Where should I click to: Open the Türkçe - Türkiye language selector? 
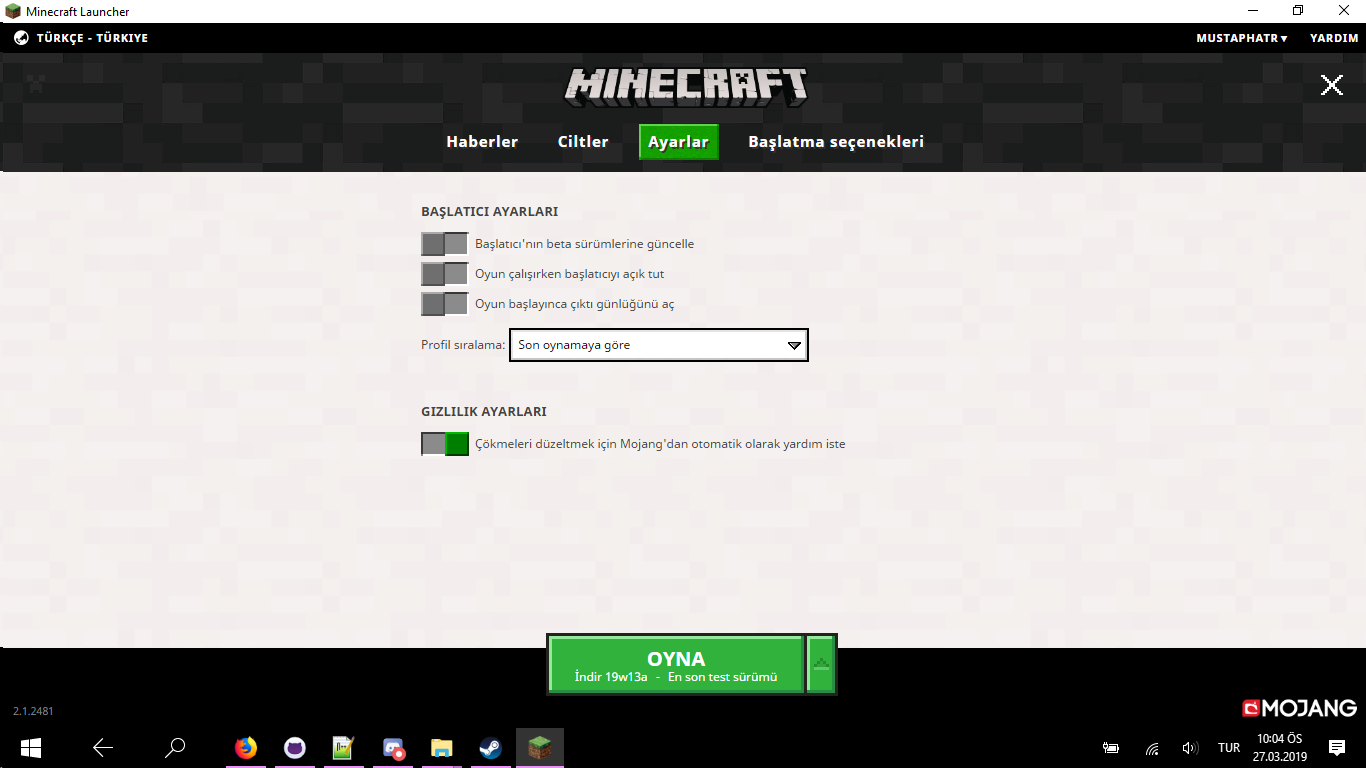pyautogui.click(x=81, y=38)
